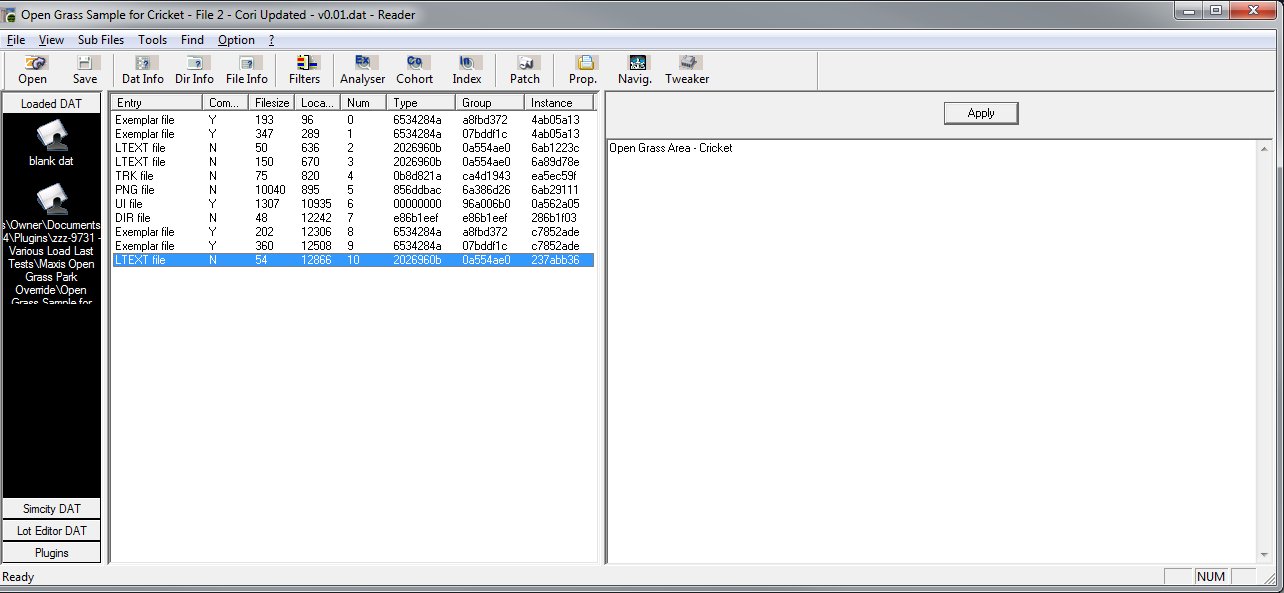Close the Reader window
Image resolution: width=1284 pixels, height=593 pixels.
coord(1253,11)
